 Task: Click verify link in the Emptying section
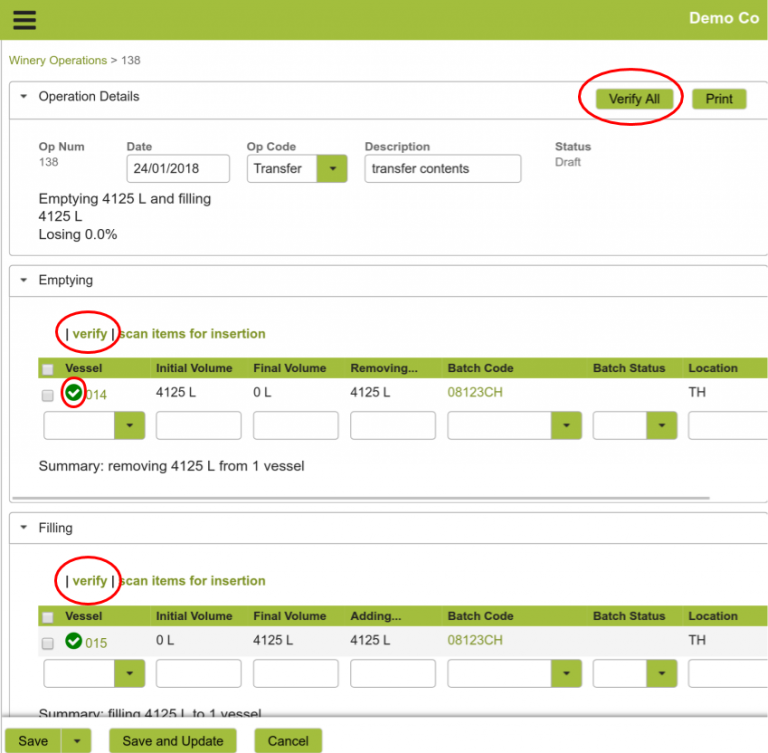point(89,334)
